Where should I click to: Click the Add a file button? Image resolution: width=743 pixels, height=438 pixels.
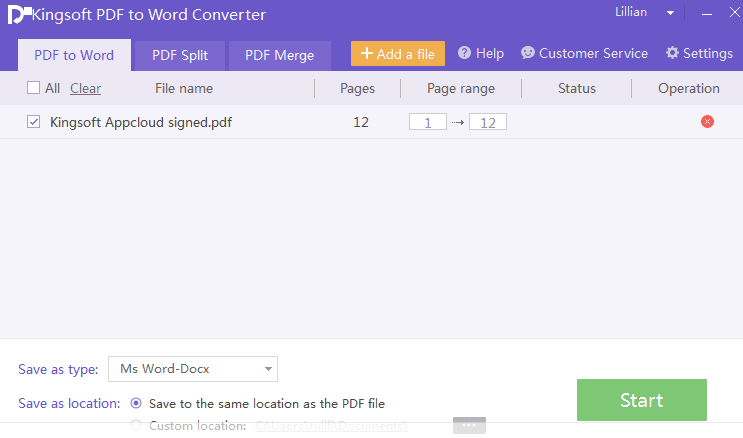point(398,54)
